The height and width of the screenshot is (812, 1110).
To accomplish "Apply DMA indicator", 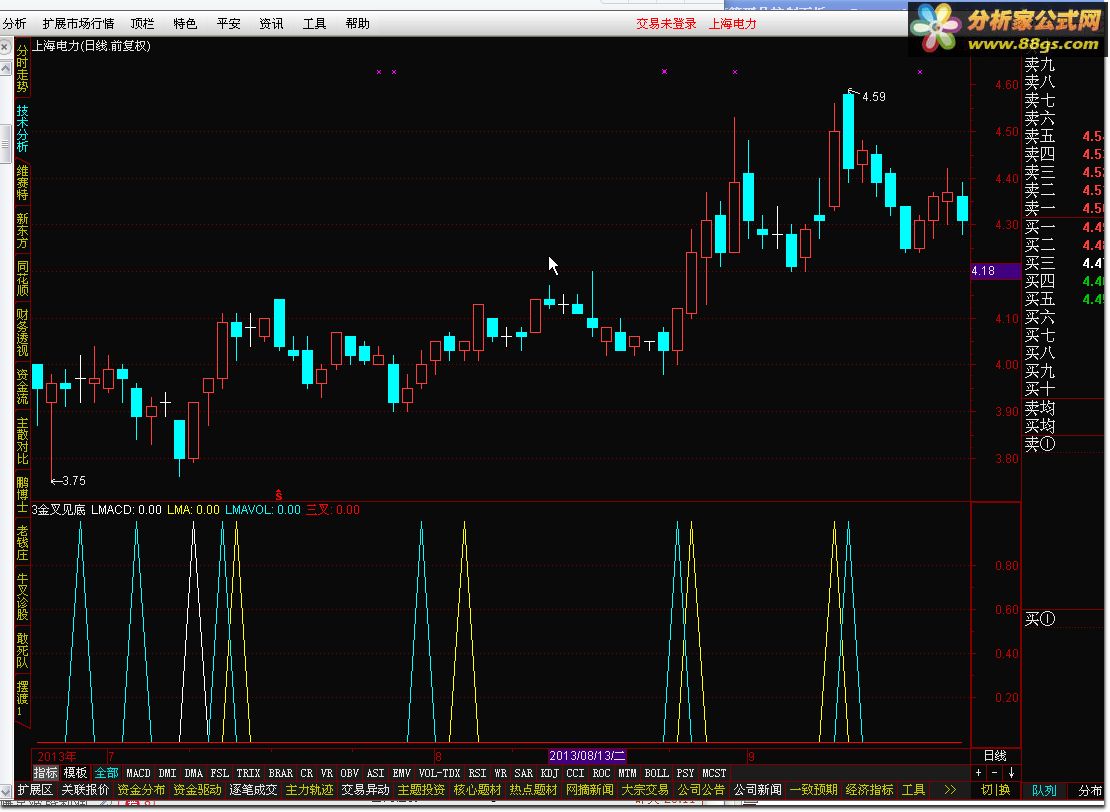I will (x=193, y=773).
